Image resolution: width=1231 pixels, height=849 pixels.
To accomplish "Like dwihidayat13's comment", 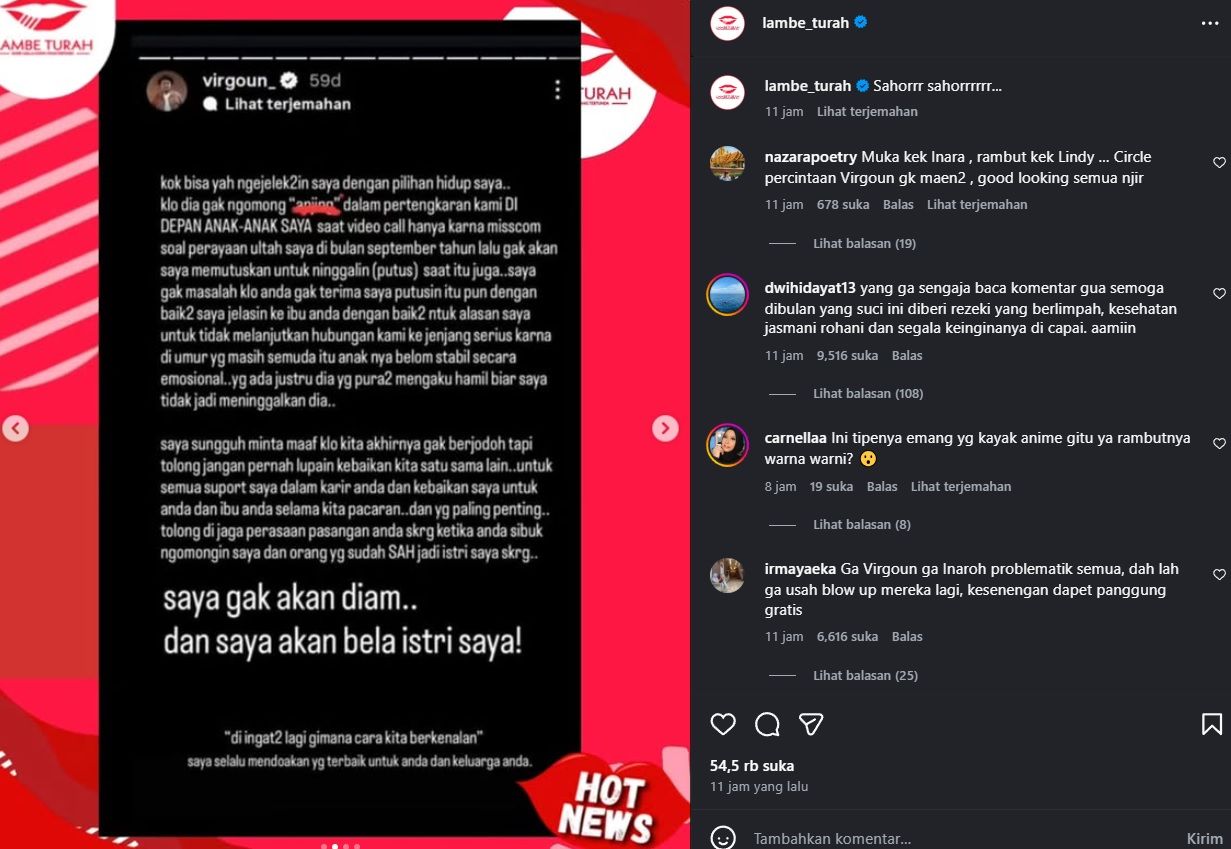I will coord(1219,294).
